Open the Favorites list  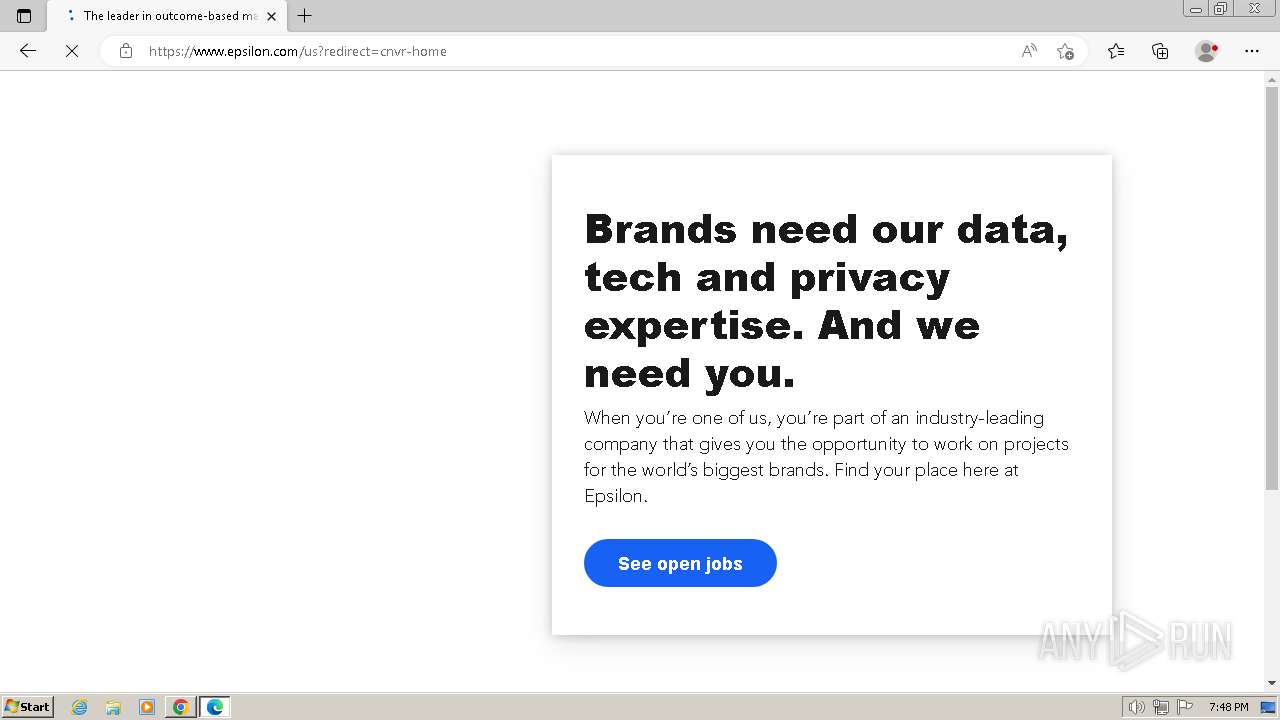click(1116, 51)
